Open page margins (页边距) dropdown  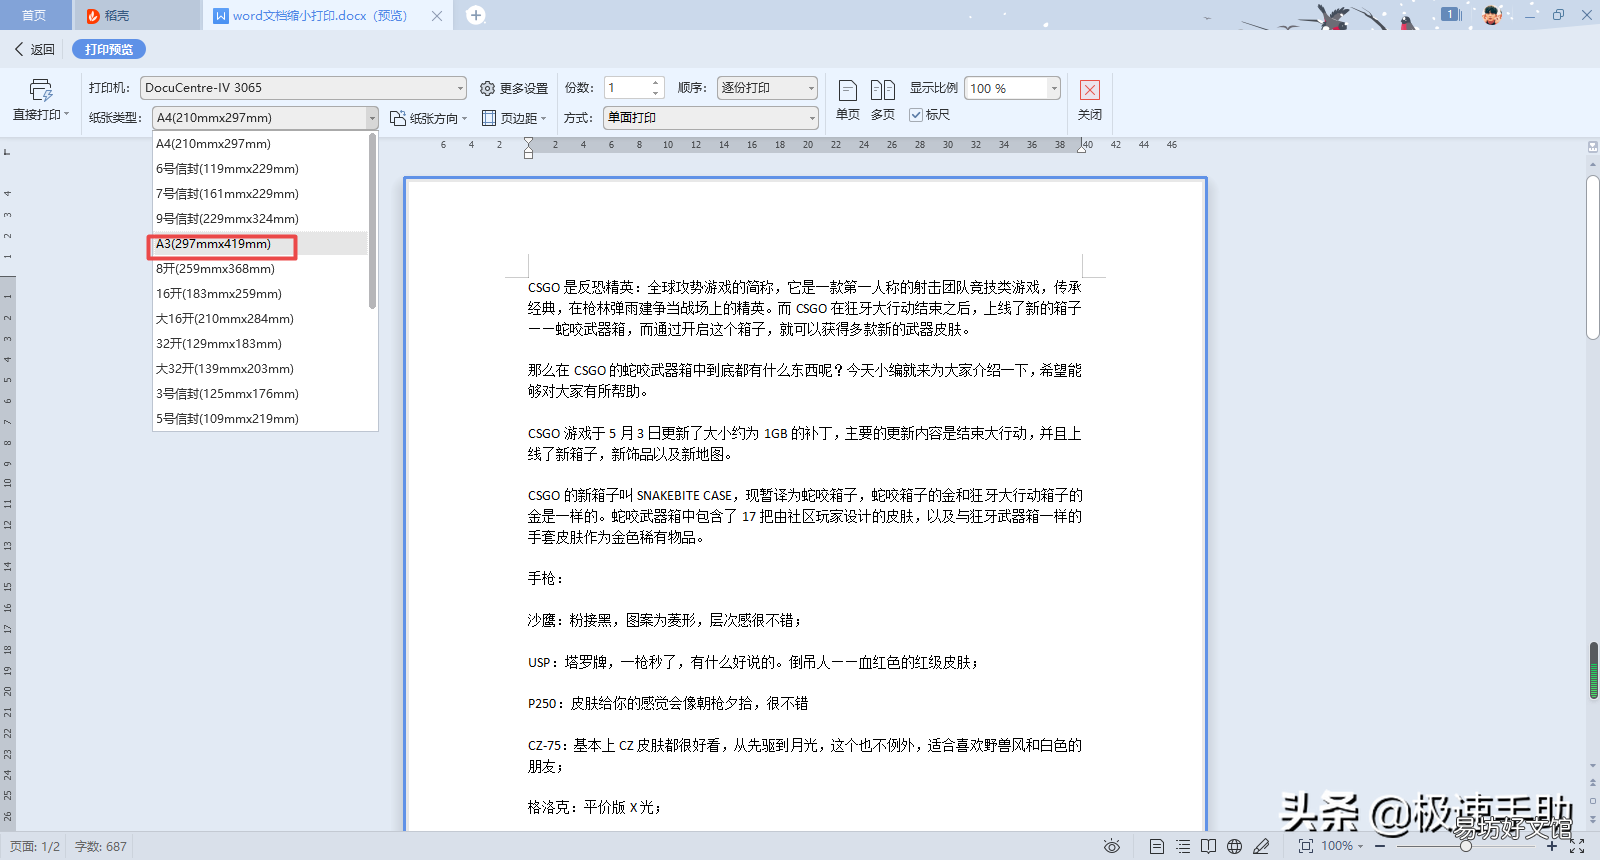pyautogui.click(x=514, y=118)
